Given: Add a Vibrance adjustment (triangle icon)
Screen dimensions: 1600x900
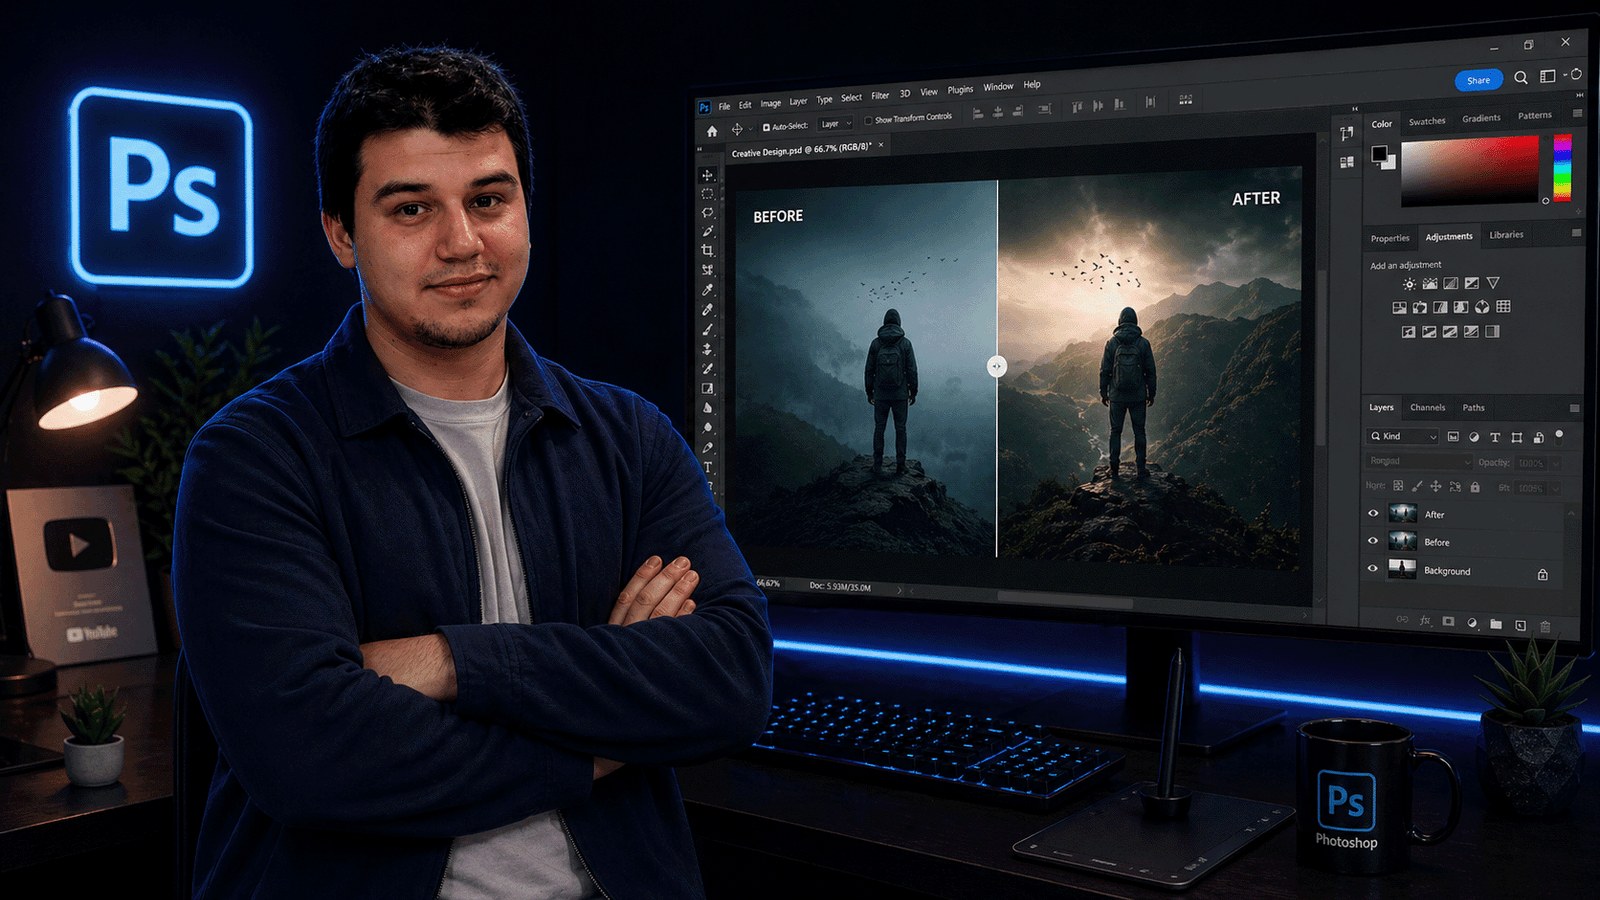Looking at the screenshot, I should (1493, 283).
